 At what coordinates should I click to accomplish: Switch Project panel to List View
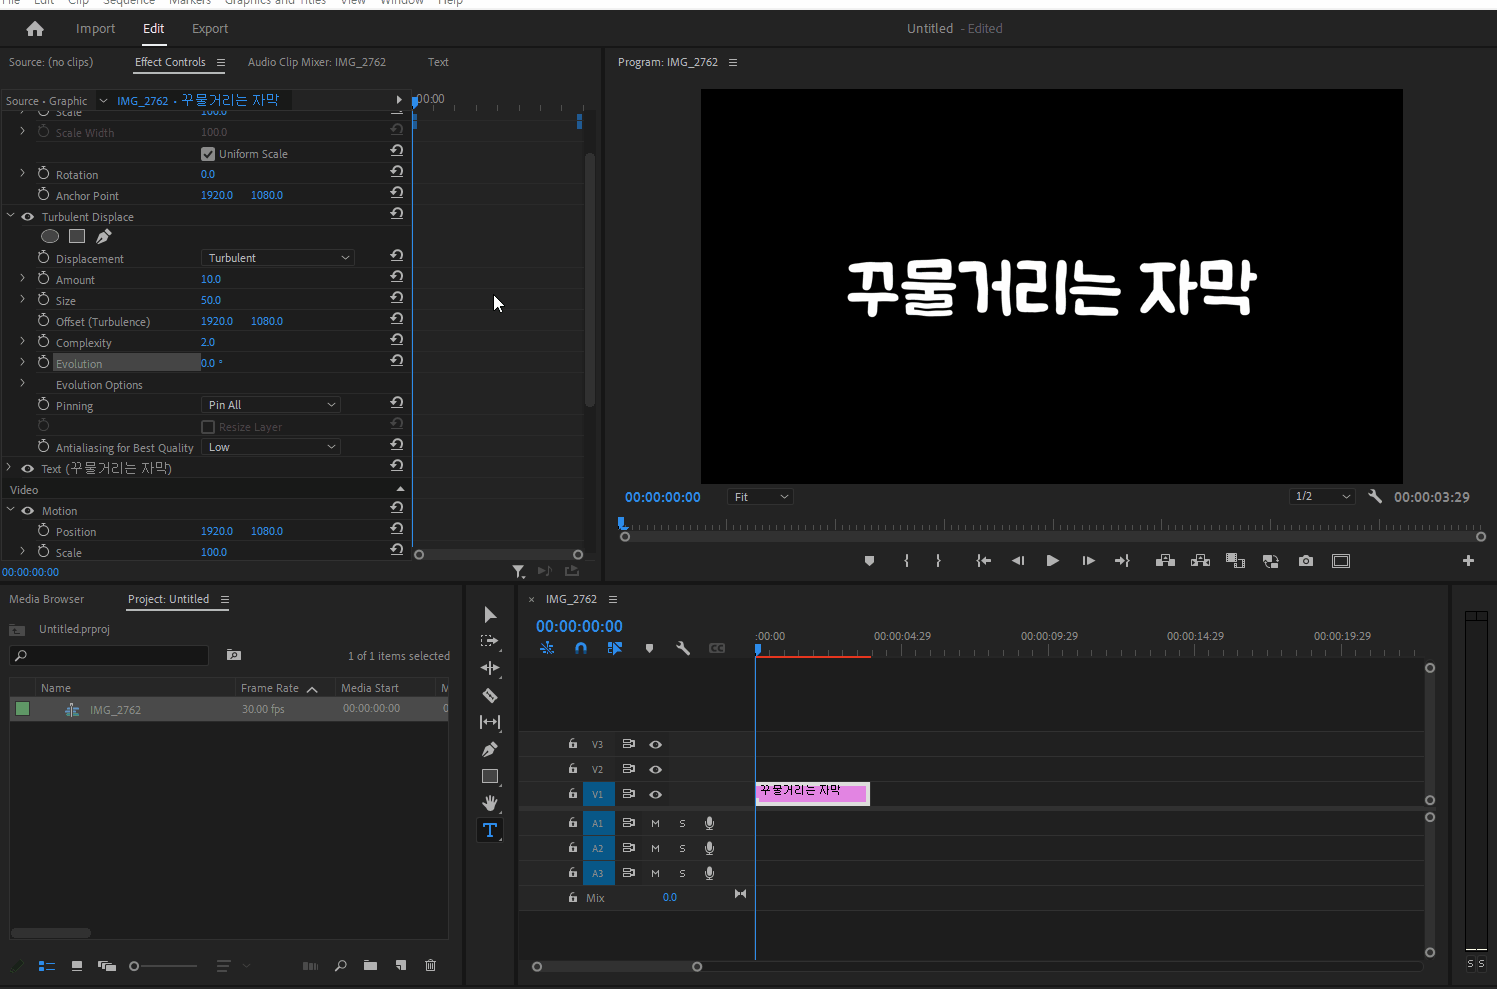point(46,966)
